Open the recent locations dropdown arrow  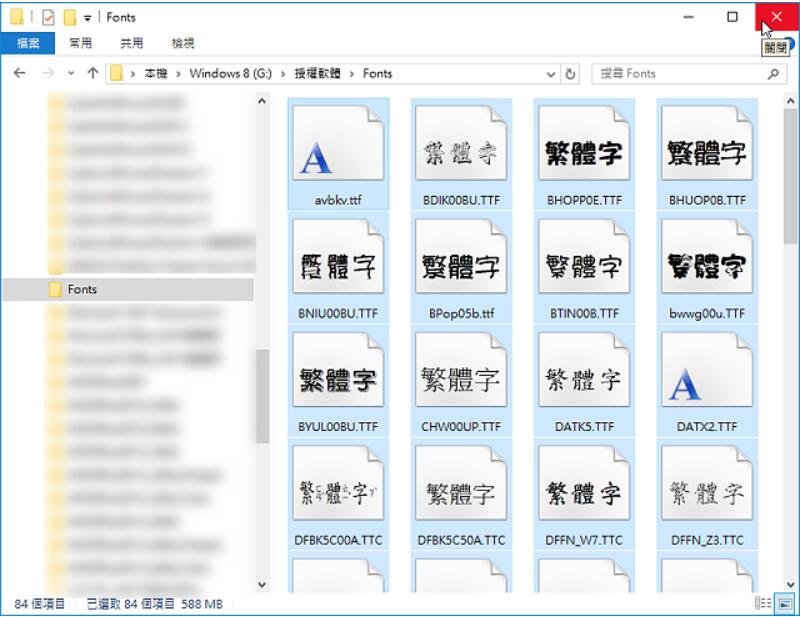click(71, 73)
